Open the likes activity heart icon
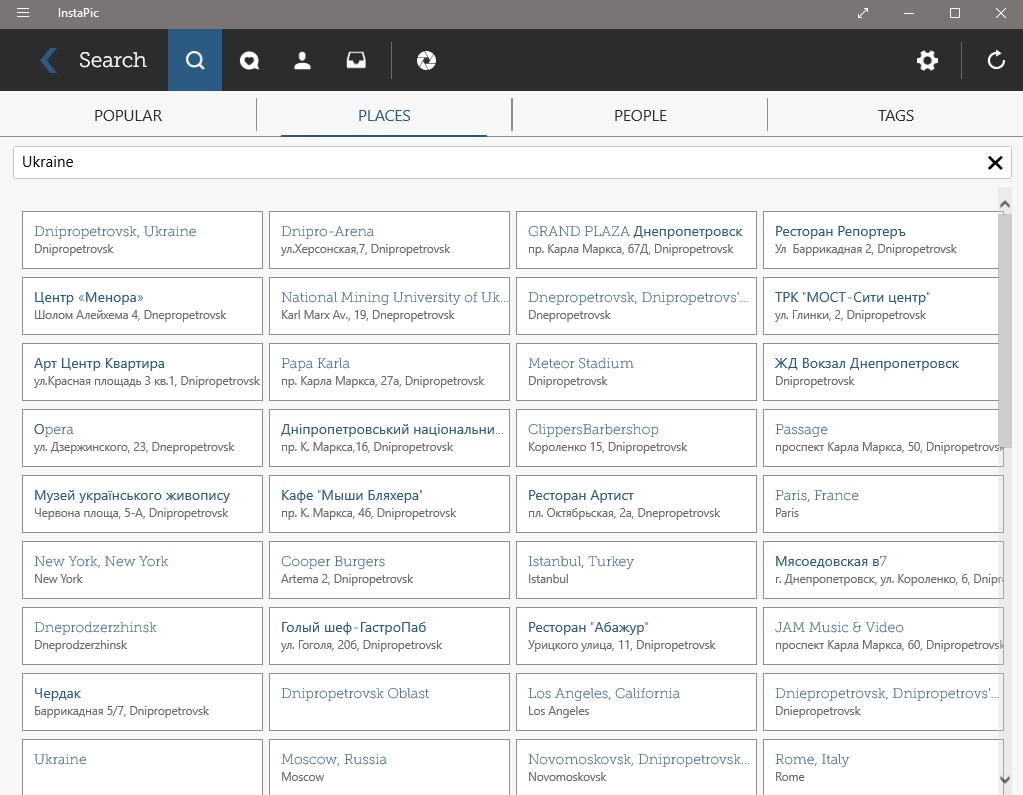 (249, 61)
